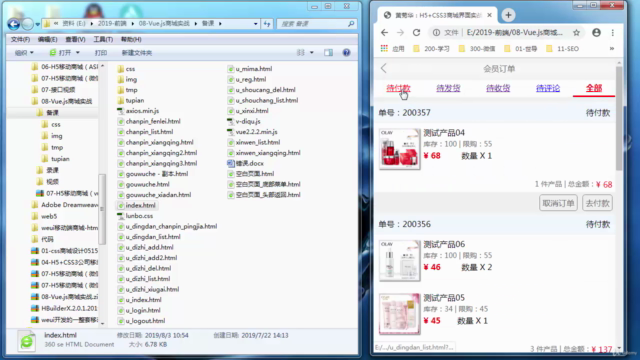Select v-diqu.js file
Viewport: 640px width, 360px height.
pos(244,122)
